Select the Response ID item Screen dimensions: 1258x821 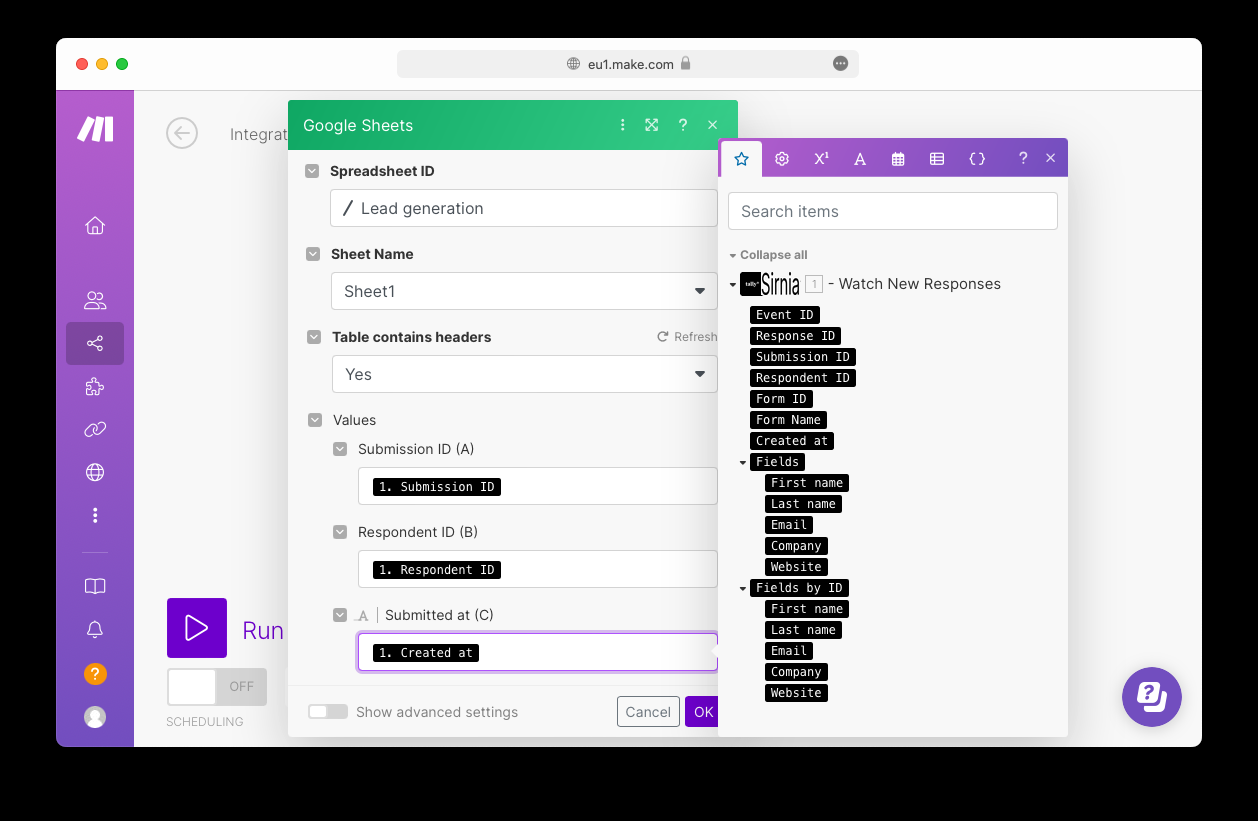(x=795, y=336)
